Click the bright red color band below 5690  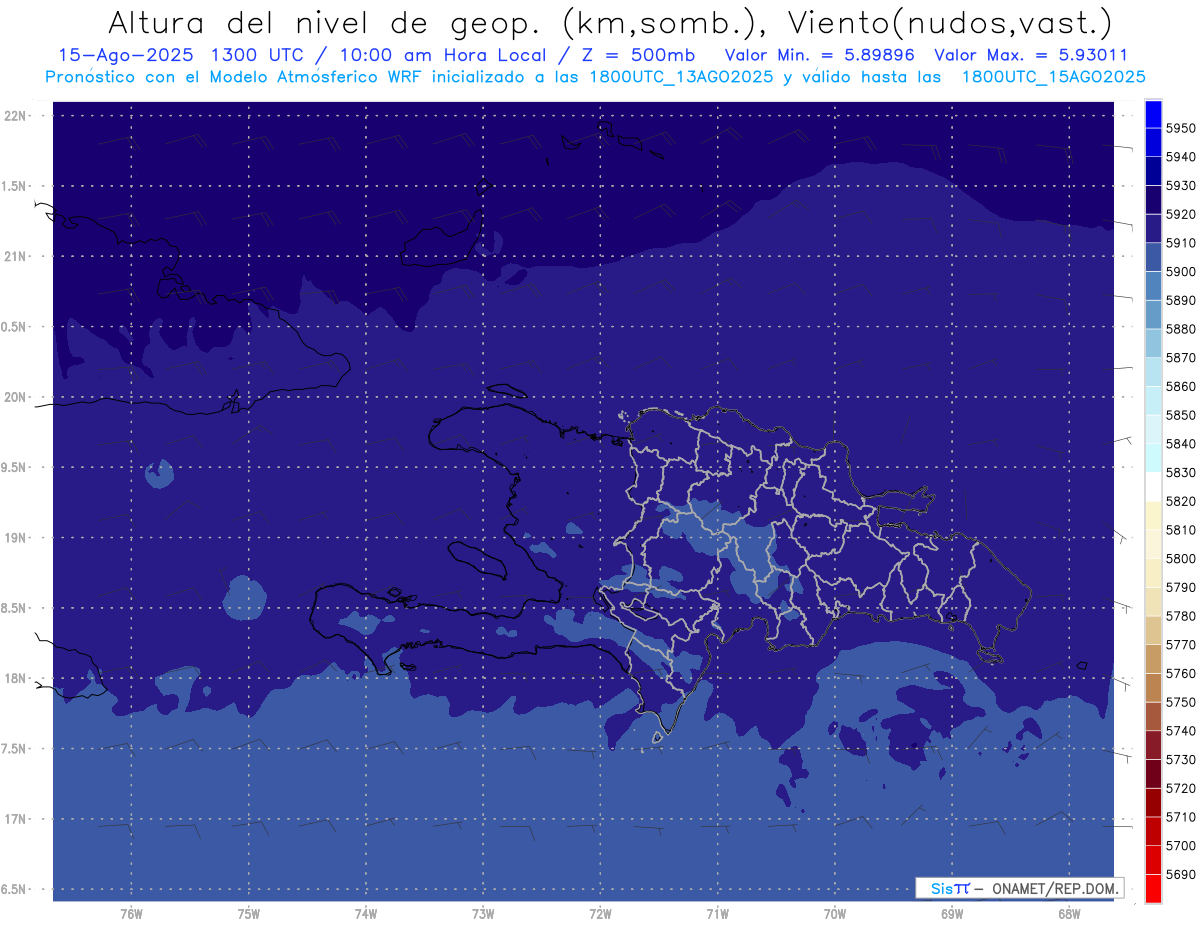(1152, 889)
